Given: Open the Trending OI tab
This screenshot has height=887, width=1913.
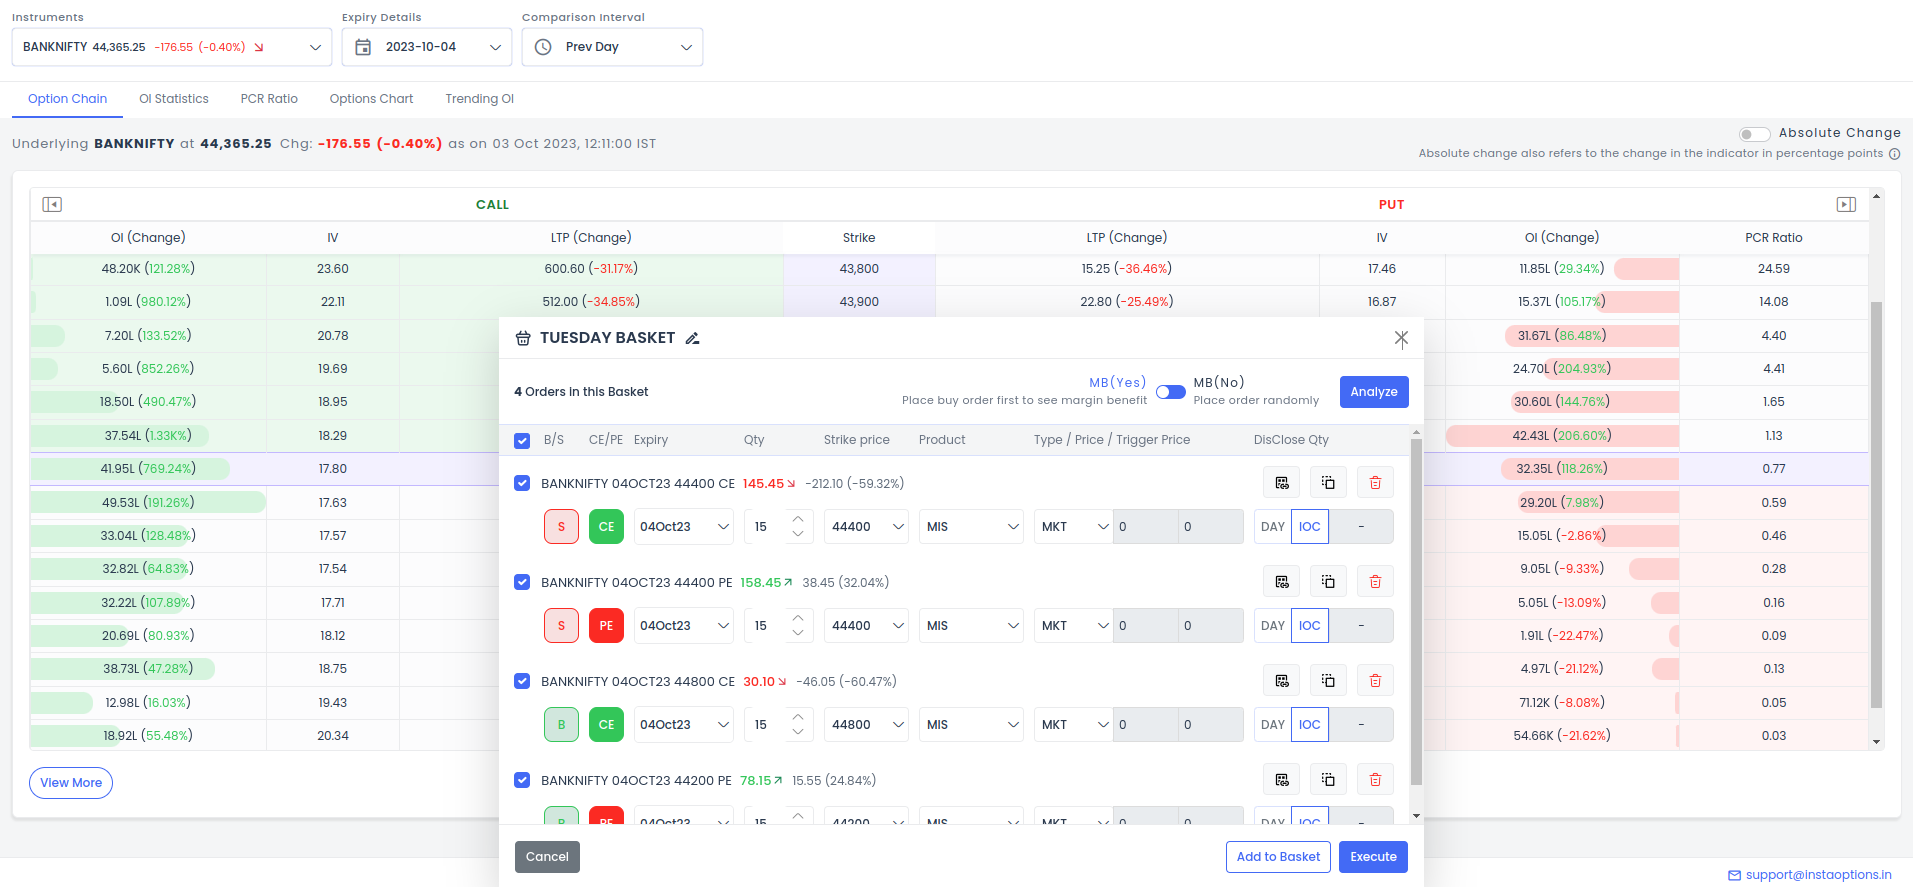Looking at the screenshot, I should click(479, 99).
